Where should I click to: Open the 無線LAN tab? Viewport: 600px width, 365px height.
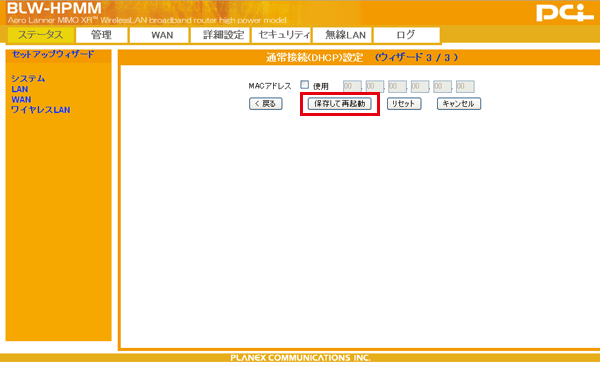click(342, 35)
